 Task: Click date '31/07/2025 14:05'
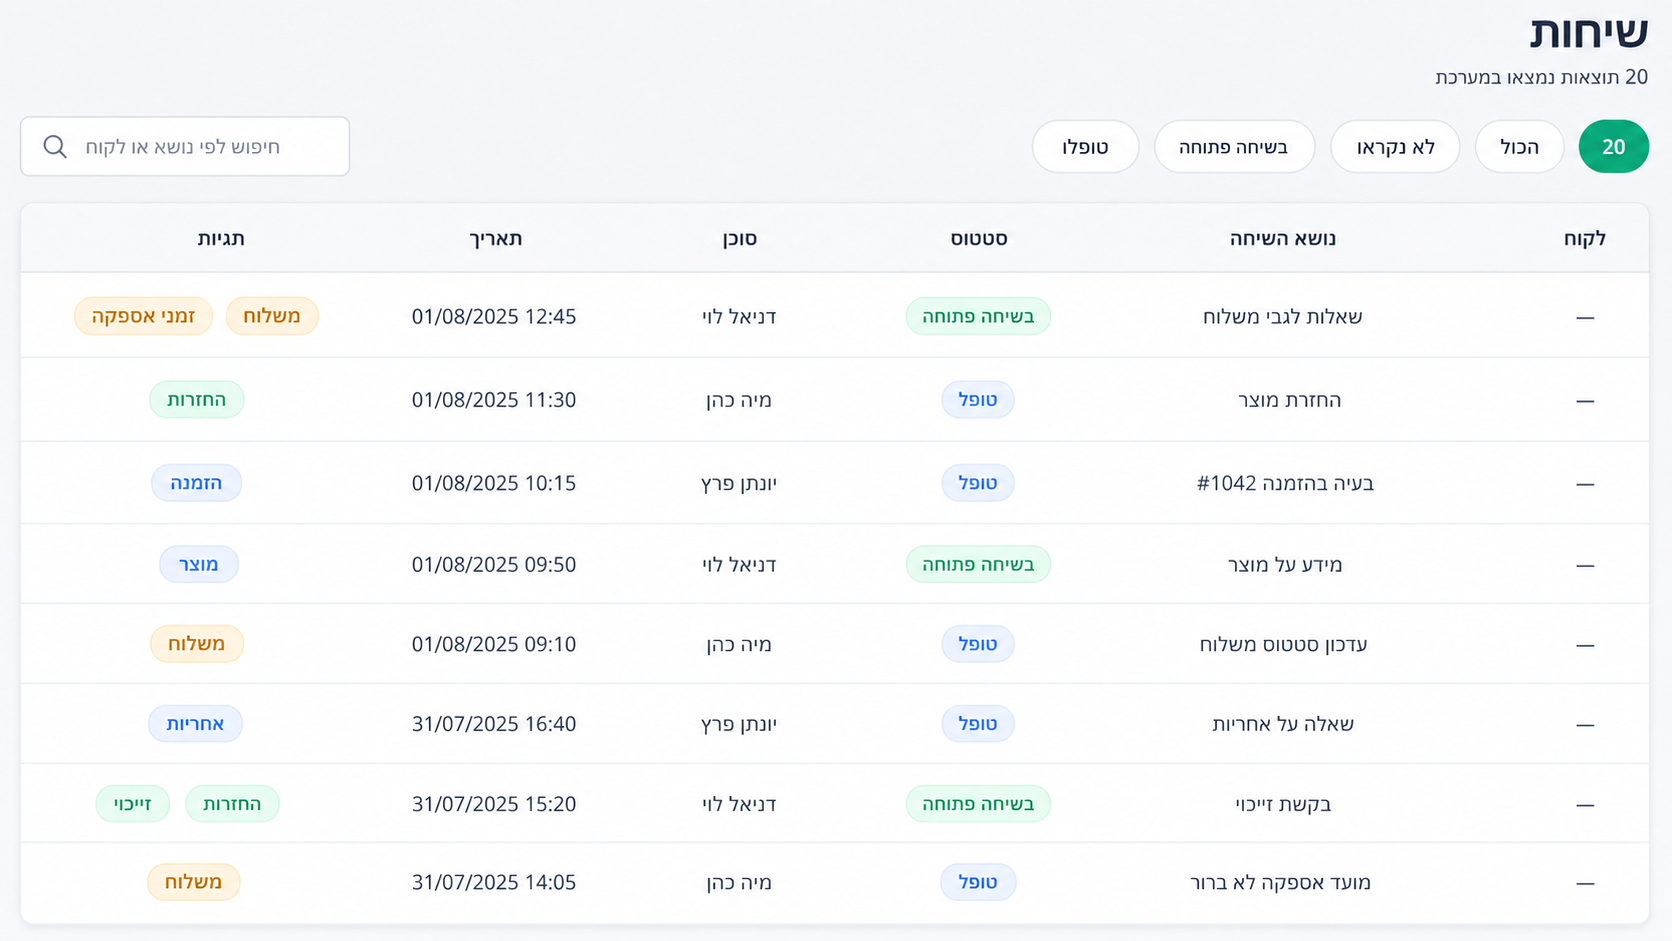tap(494, 882)
